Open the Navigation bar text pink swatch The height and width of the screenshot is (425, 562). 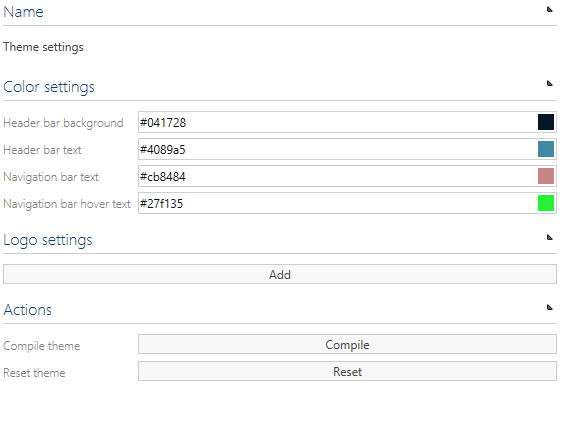546,176
